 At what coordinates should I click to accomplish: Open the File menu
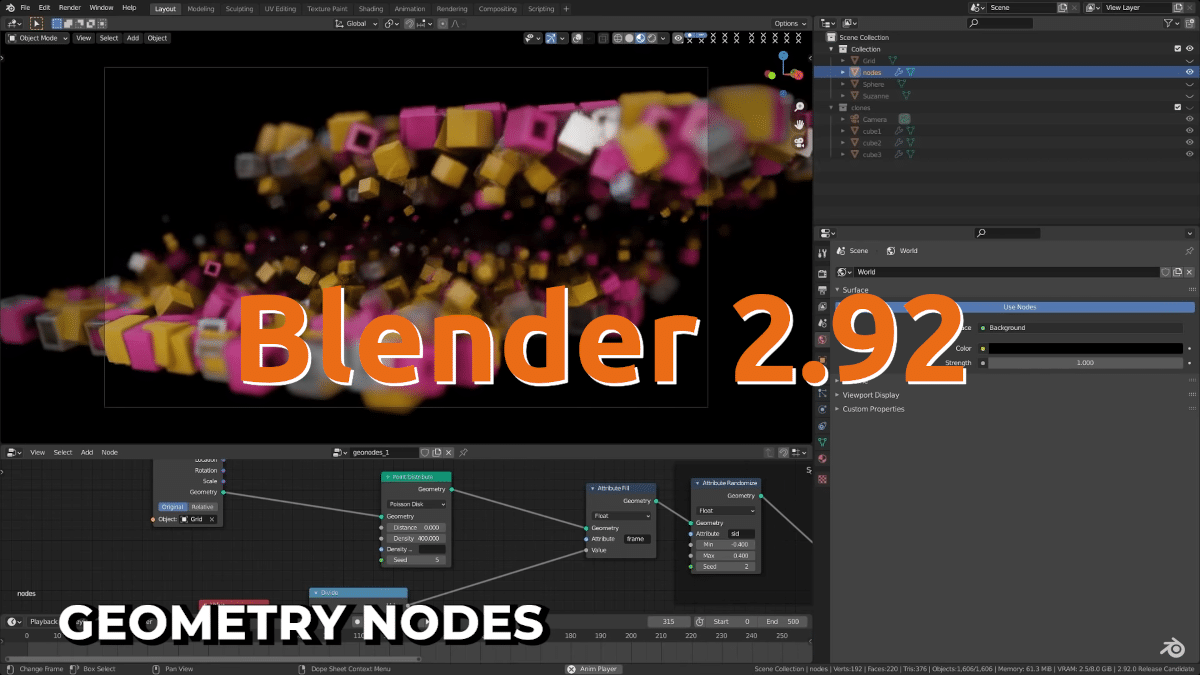(x=25, y=8)
